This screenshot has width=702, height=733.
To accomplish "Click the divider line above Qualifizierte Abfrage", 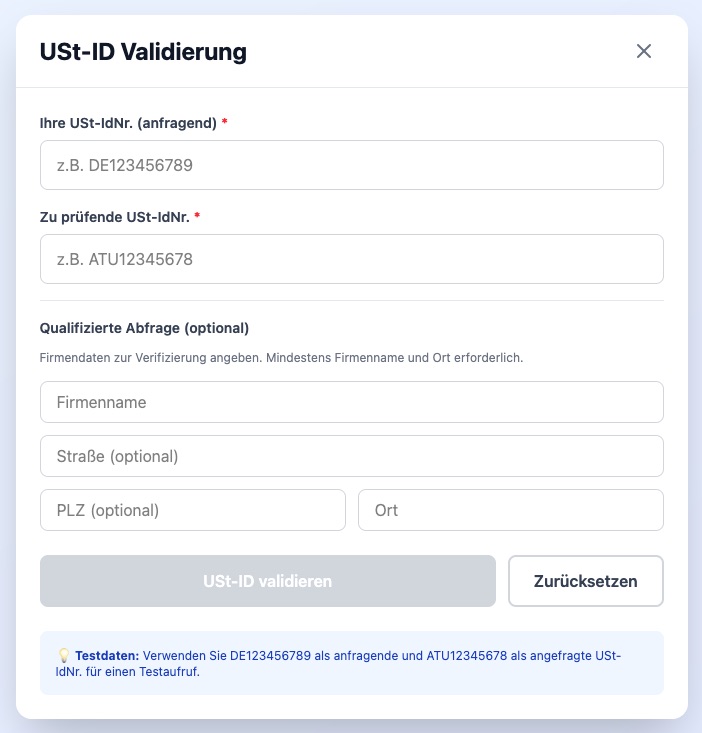I will (x=351, y=300).
